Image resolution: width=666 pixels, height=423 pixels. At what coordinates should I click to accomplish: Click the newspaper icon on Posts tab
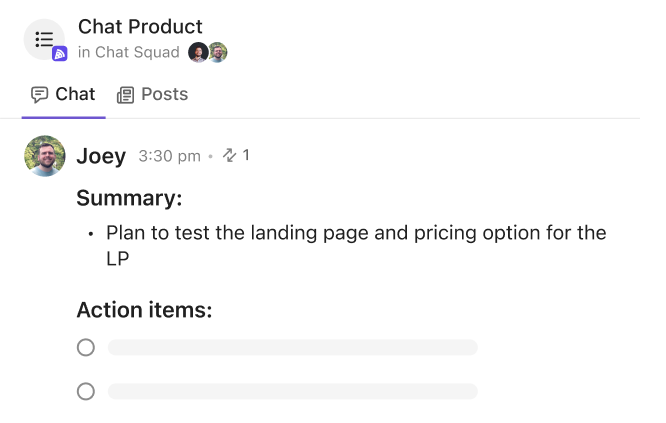coord(125,95)
